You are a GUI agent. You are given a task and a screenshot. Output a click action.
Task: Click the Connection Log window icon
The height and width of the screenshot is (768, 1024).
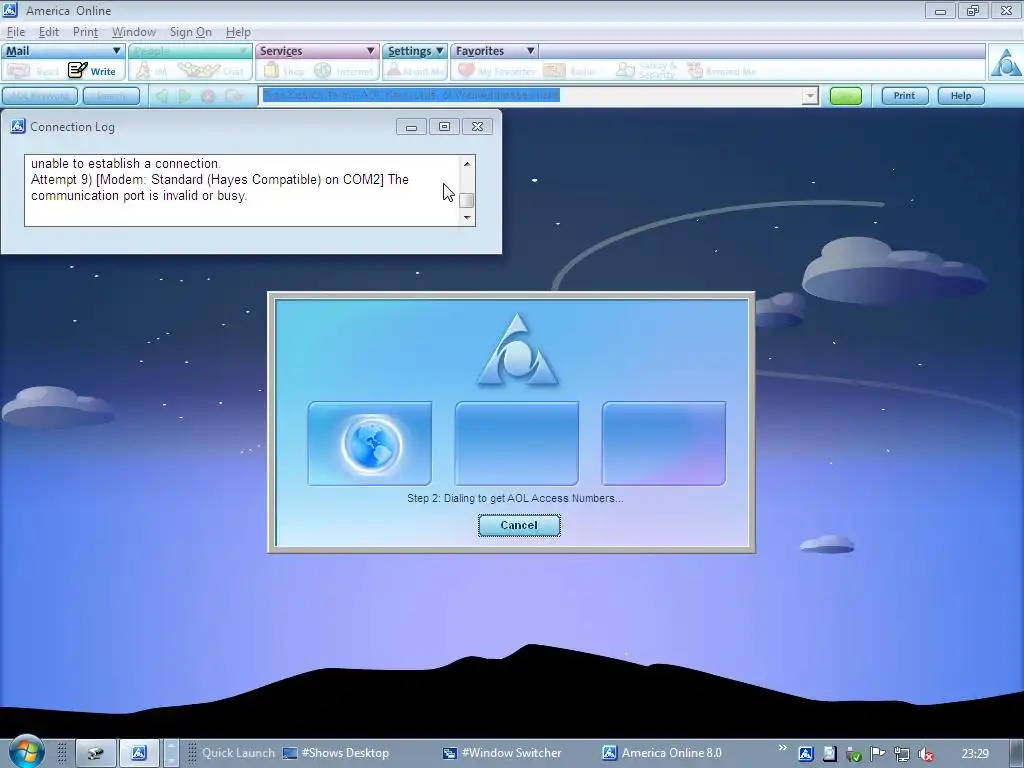pyautogui.click(x=18, y=126)
